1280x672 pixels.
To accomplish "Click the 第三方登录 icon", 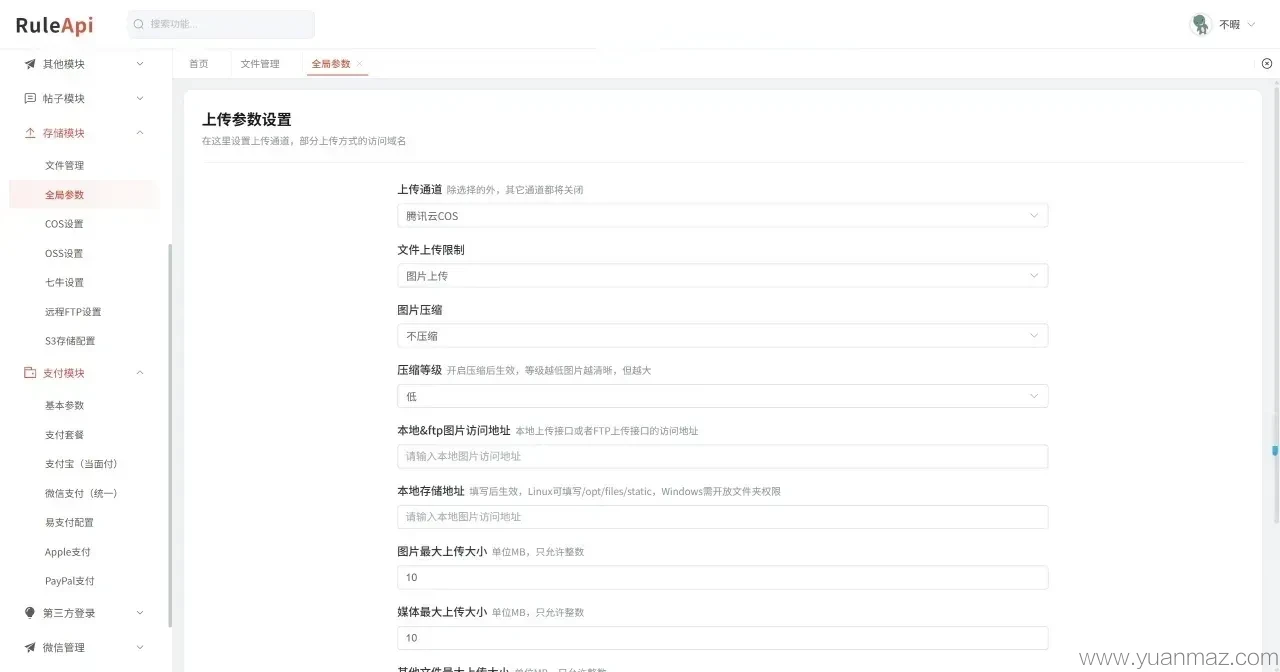I will 30,613.
